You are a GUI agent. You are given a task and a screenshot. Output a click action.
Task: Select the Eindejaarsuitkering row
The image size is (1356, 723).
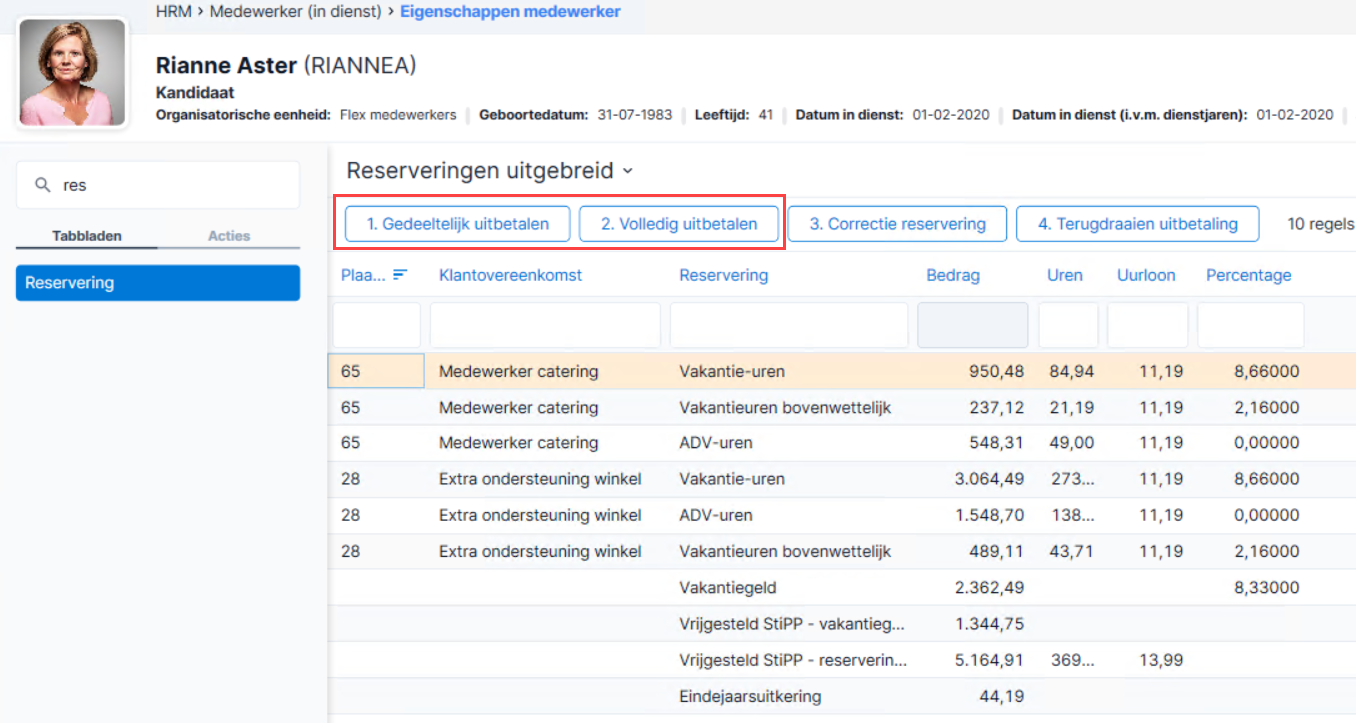coord(842,696)
